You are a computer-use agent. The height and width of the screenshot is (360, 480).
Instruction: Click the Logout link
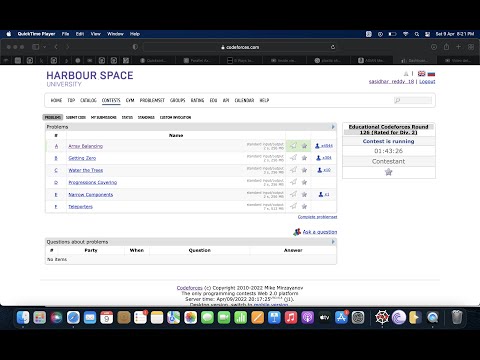click(x=427, y=81)
